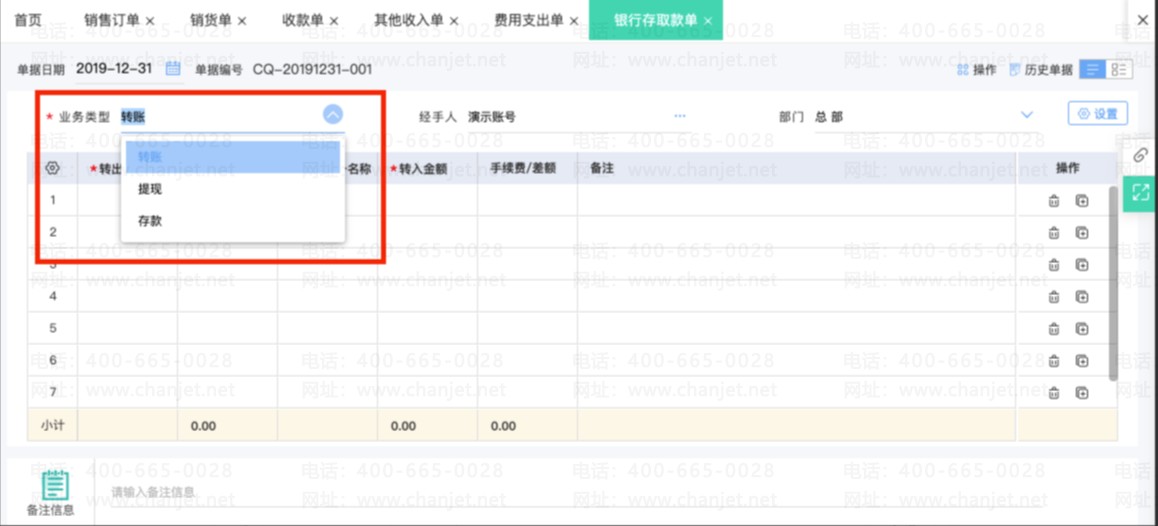
Task: Click the link attachment icon
Action: pos(1141,154)
